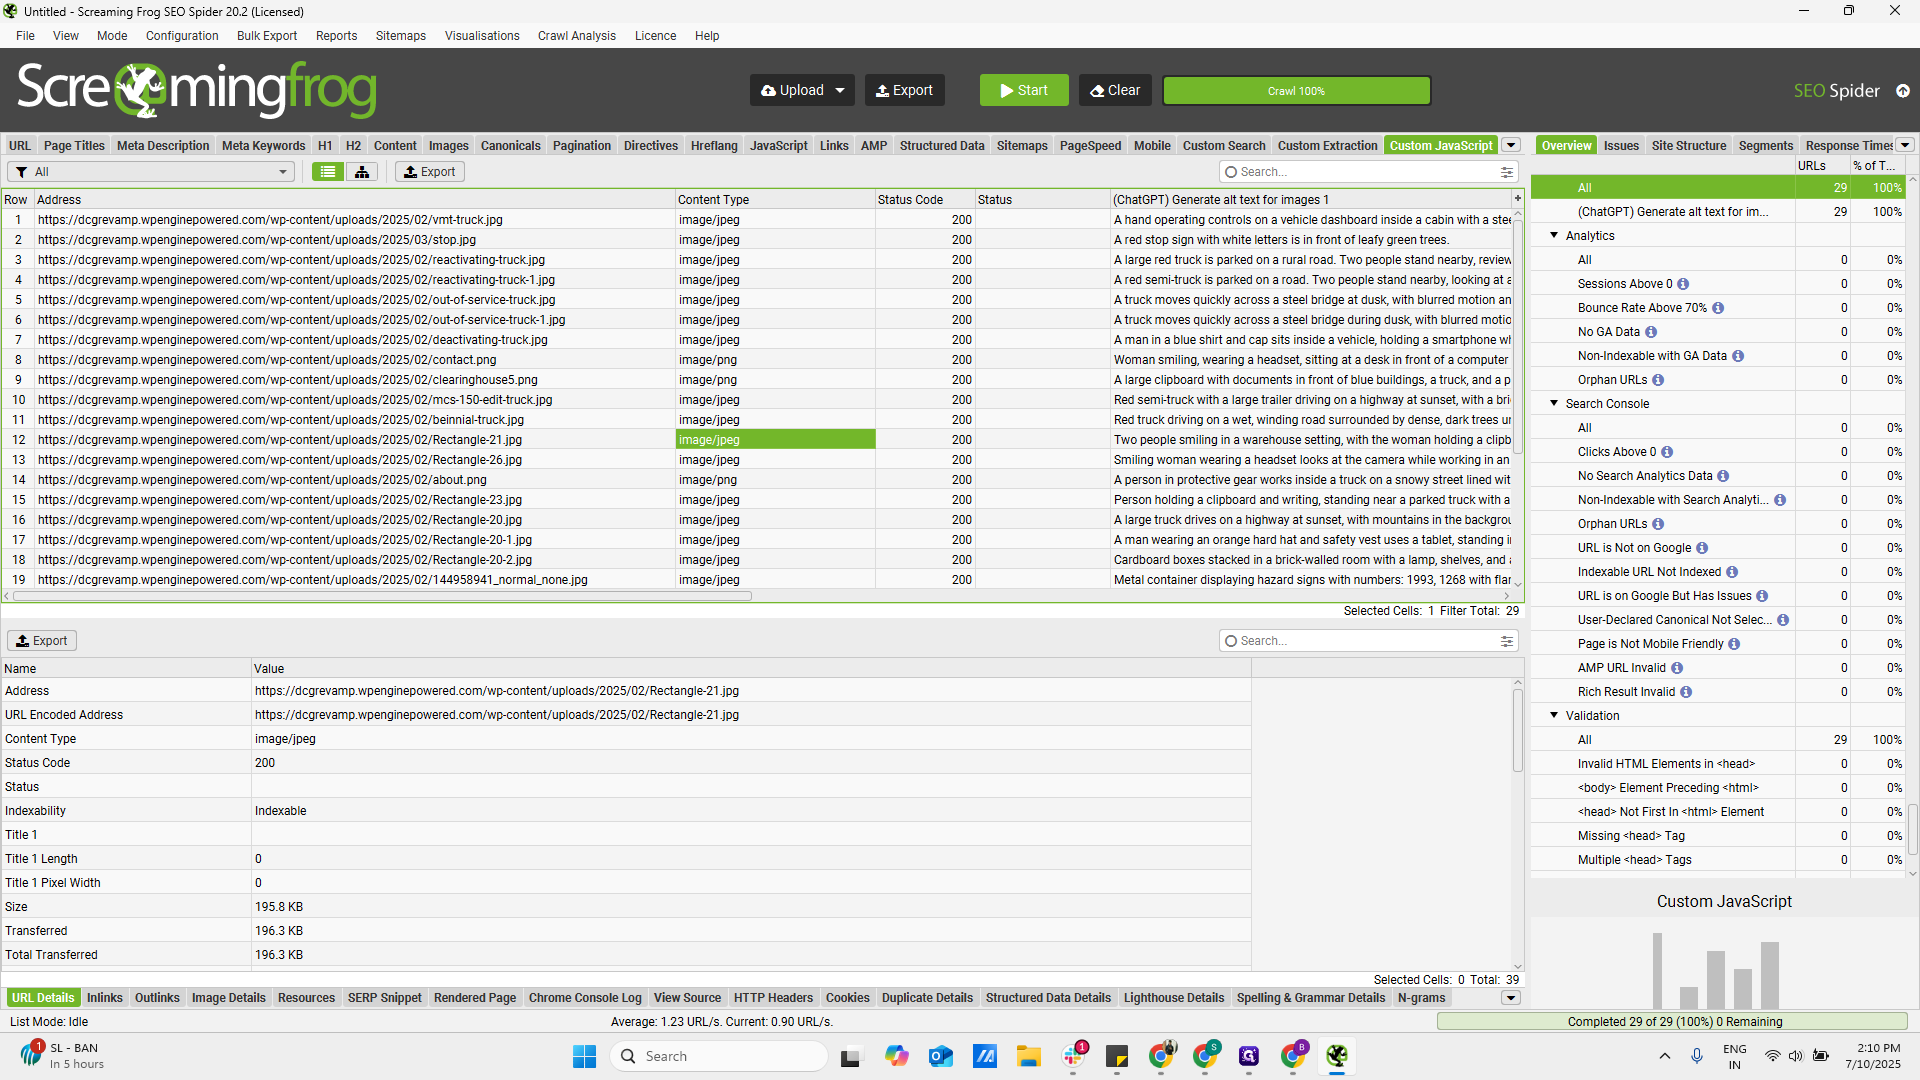This screenshot has width=1920, height=1080.
Task: Open search filter options in top search box
Action: click(1506, 172)
